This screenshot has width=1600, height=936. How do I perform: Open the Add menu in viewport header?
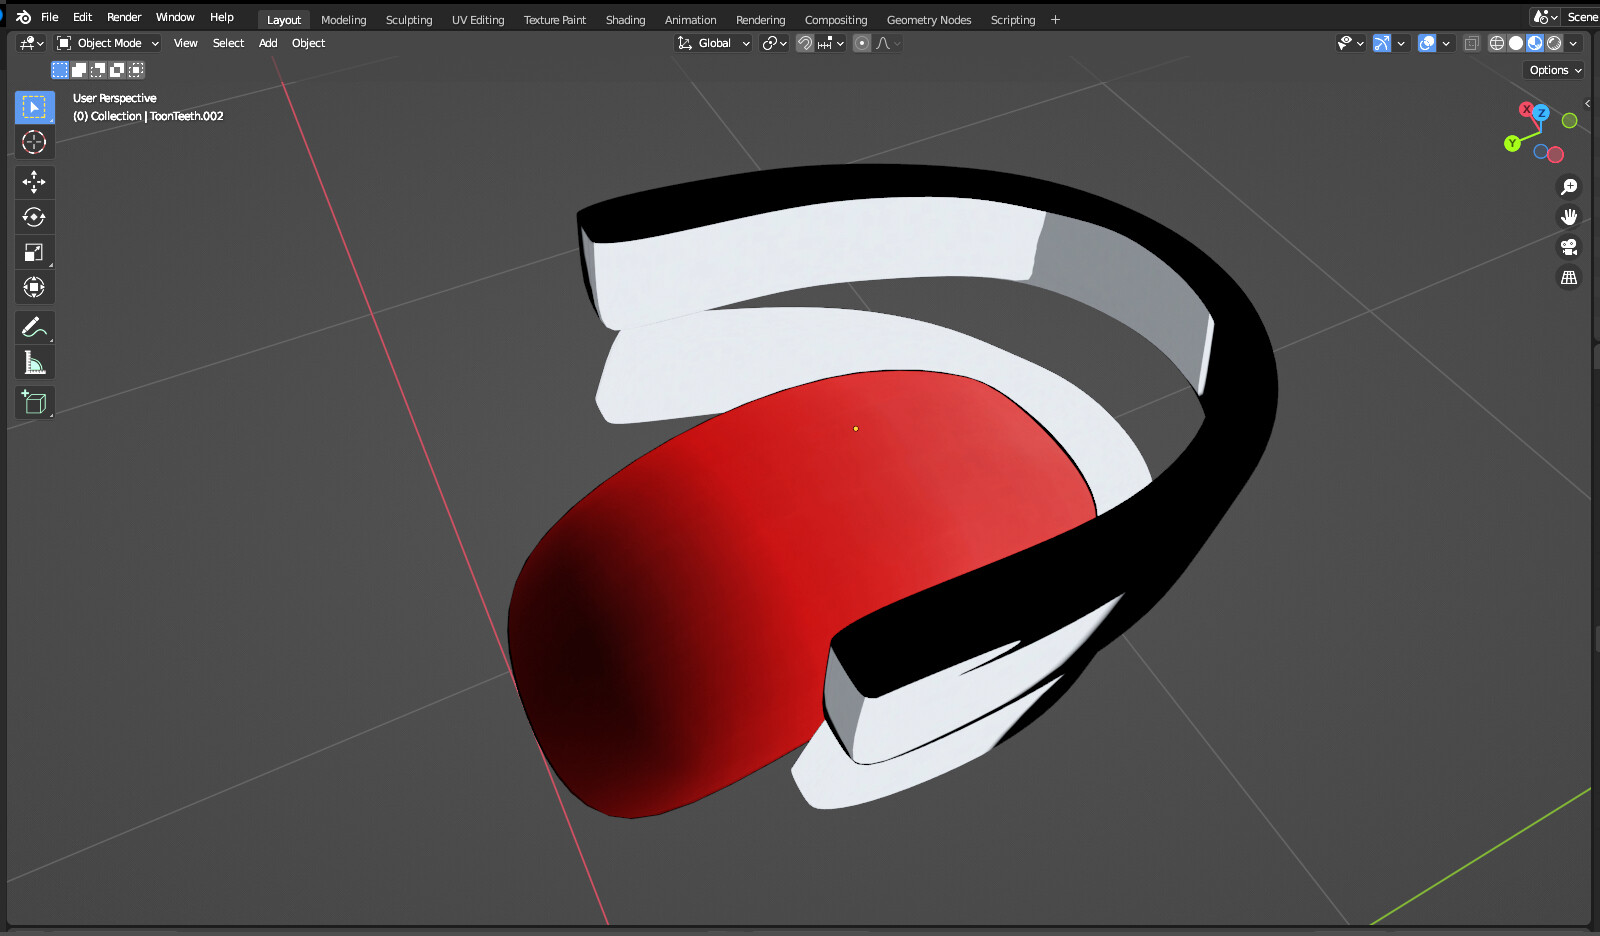click(x=268, y=43)
